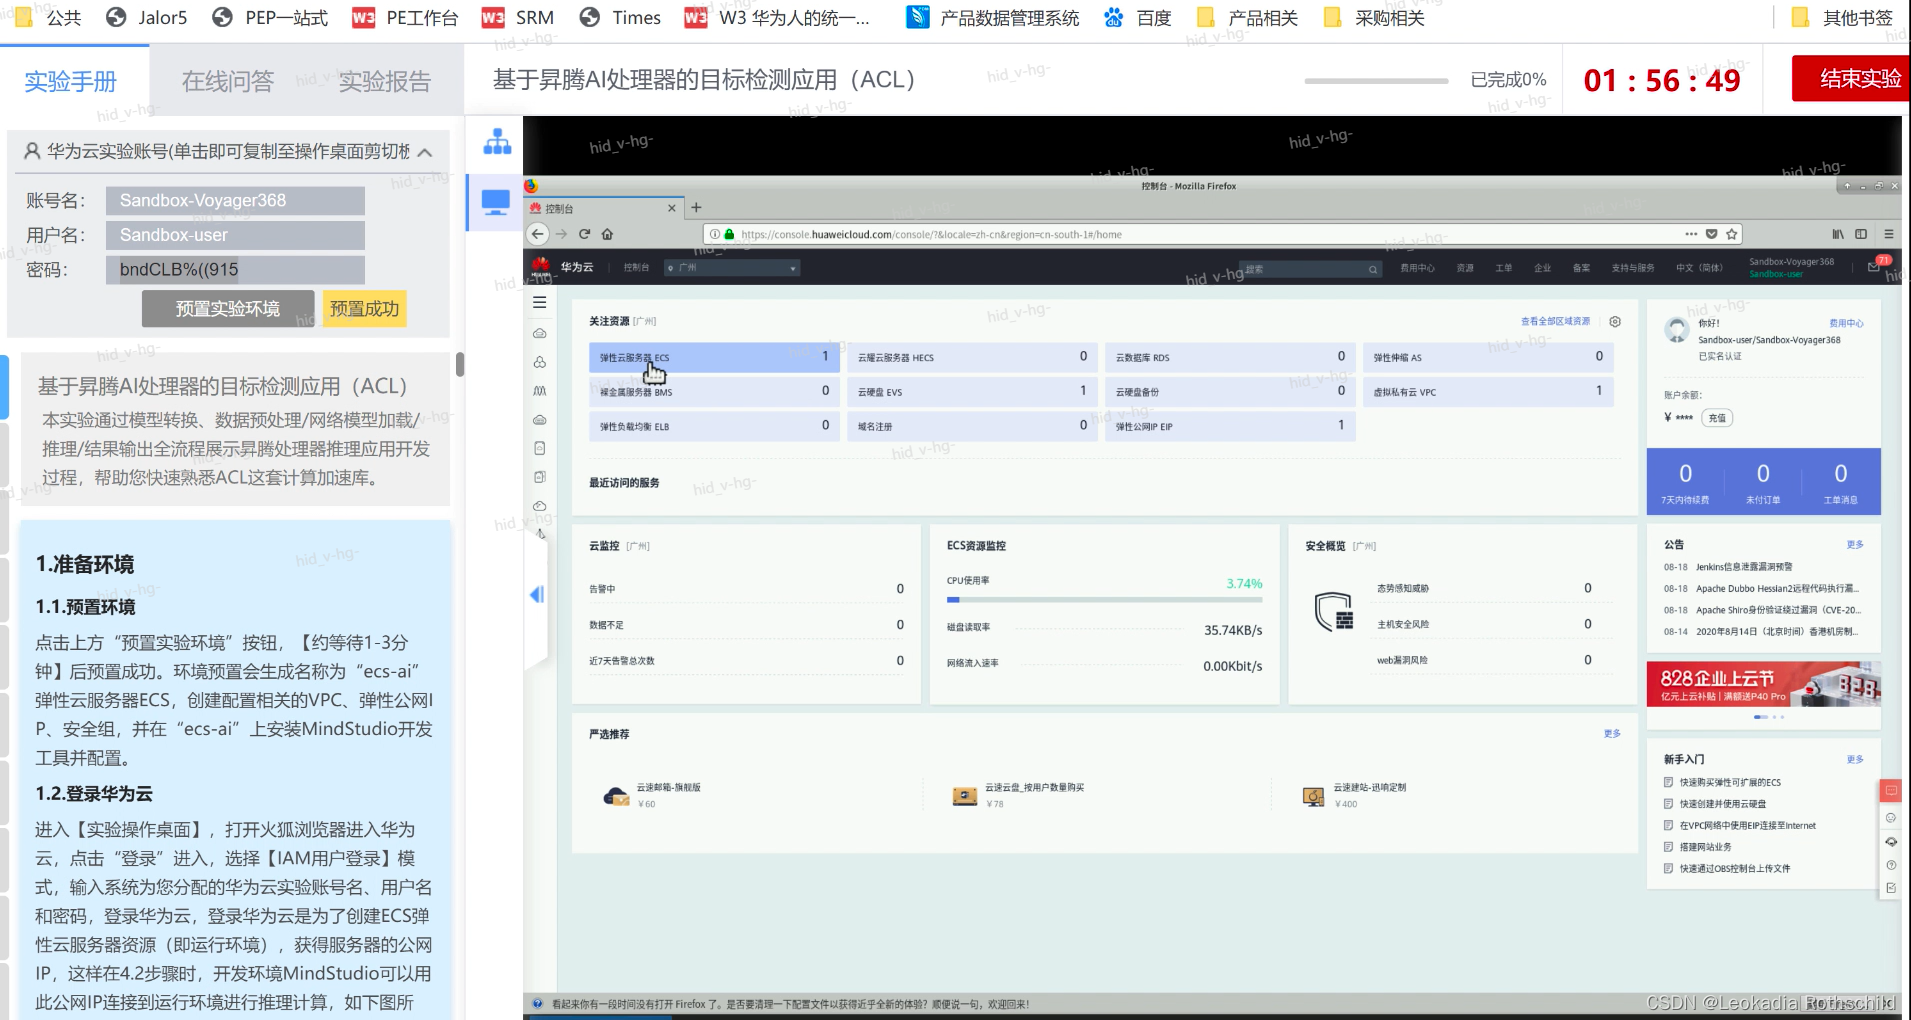The width and height of the screenshot is (1911, 1020).
Task: Open 工单 in console top menu
Action: [x=1503, y=268]
